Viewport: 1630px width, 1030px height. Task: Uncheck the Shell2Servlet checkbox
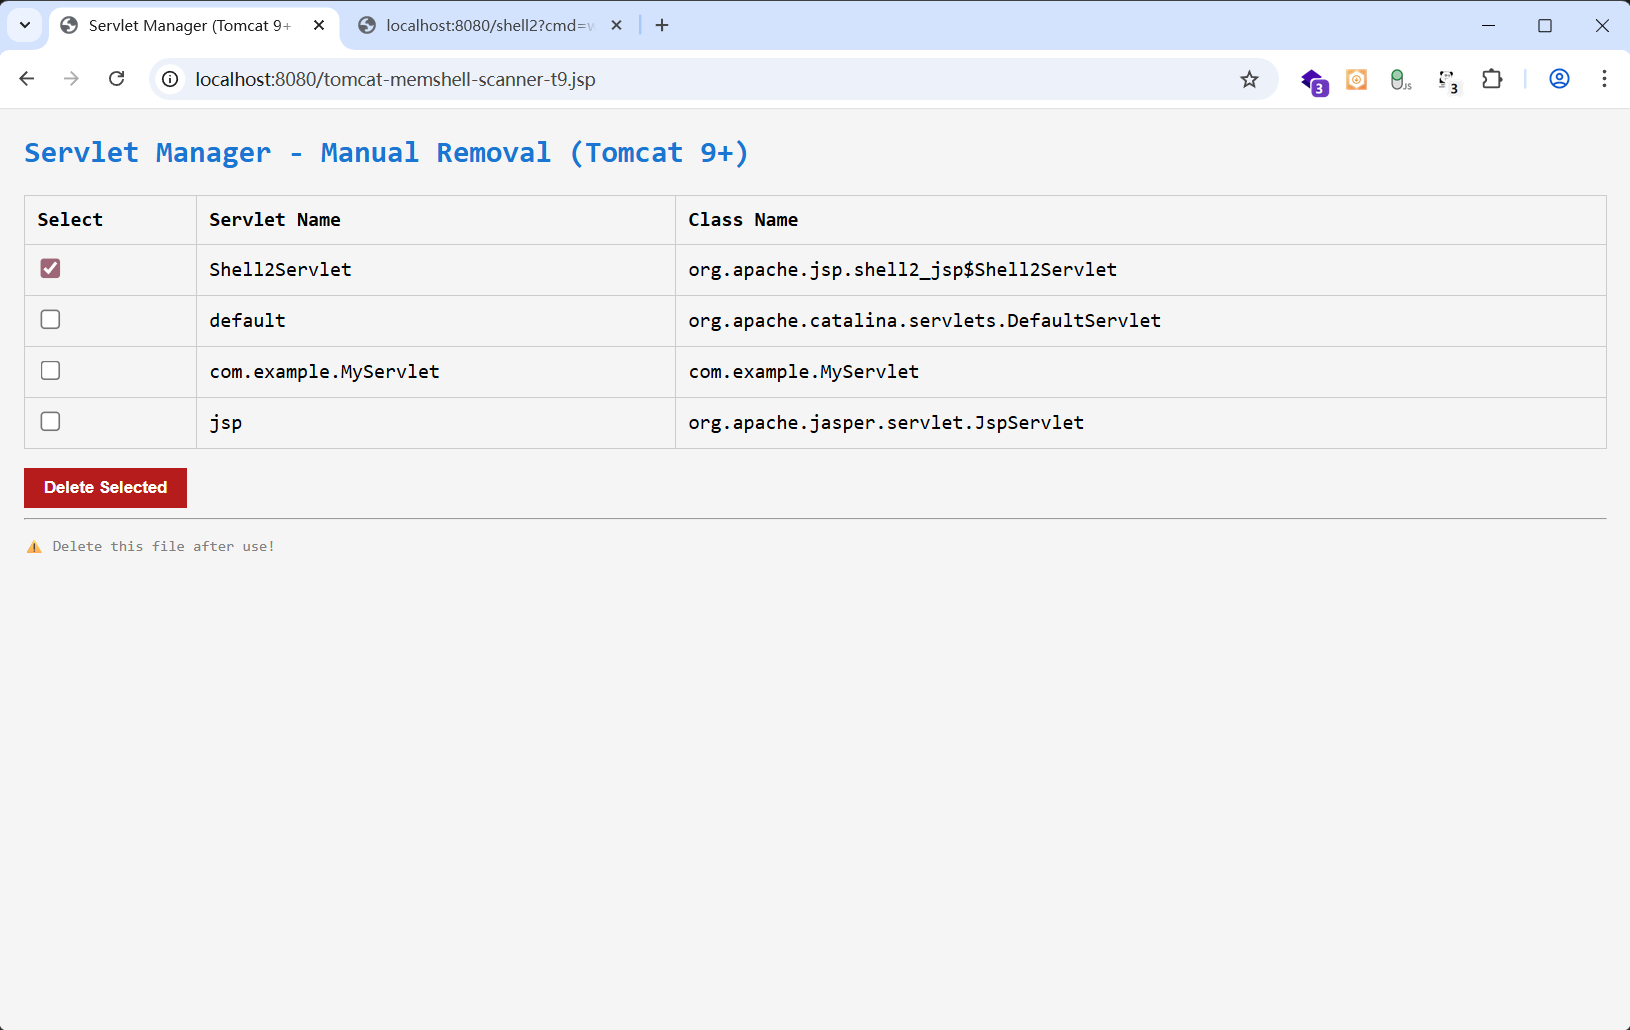tap(50, 269)
